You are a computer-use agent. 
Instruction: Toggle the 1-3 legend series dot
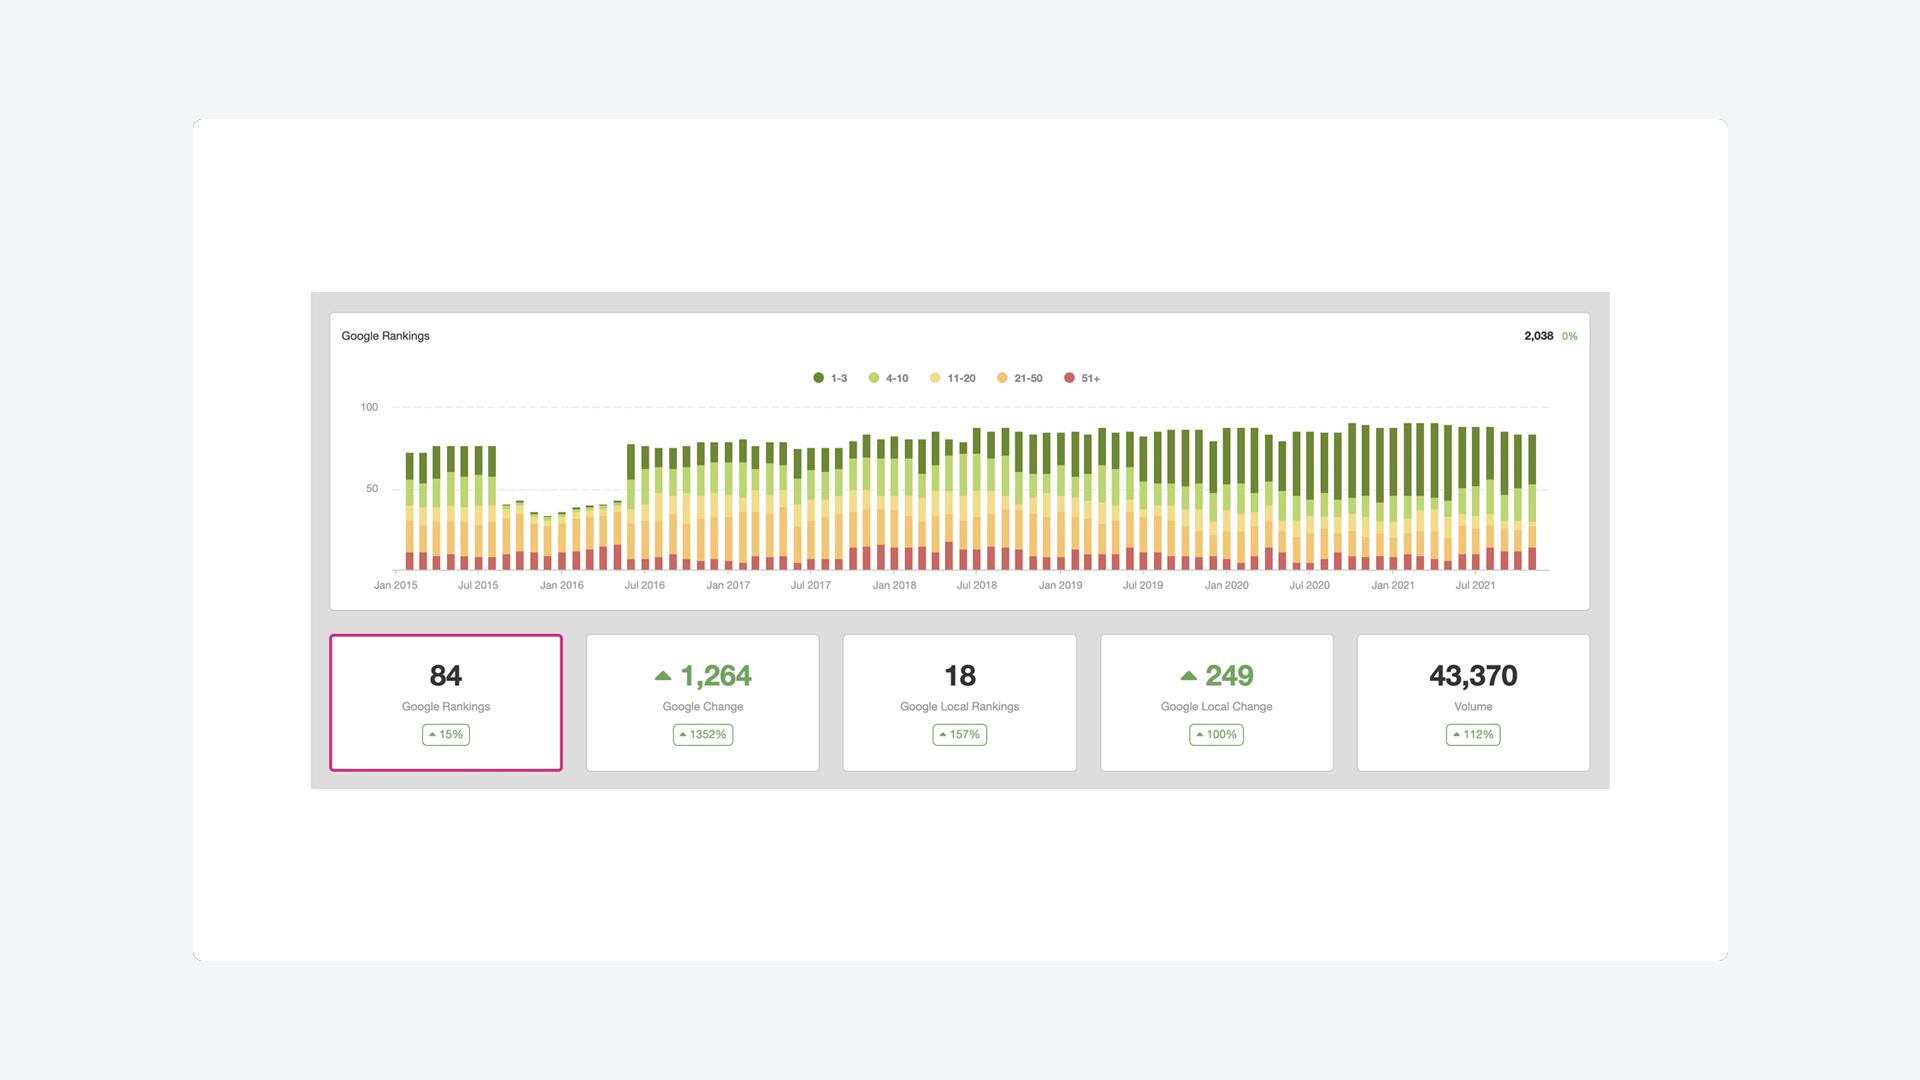[818, 378]
